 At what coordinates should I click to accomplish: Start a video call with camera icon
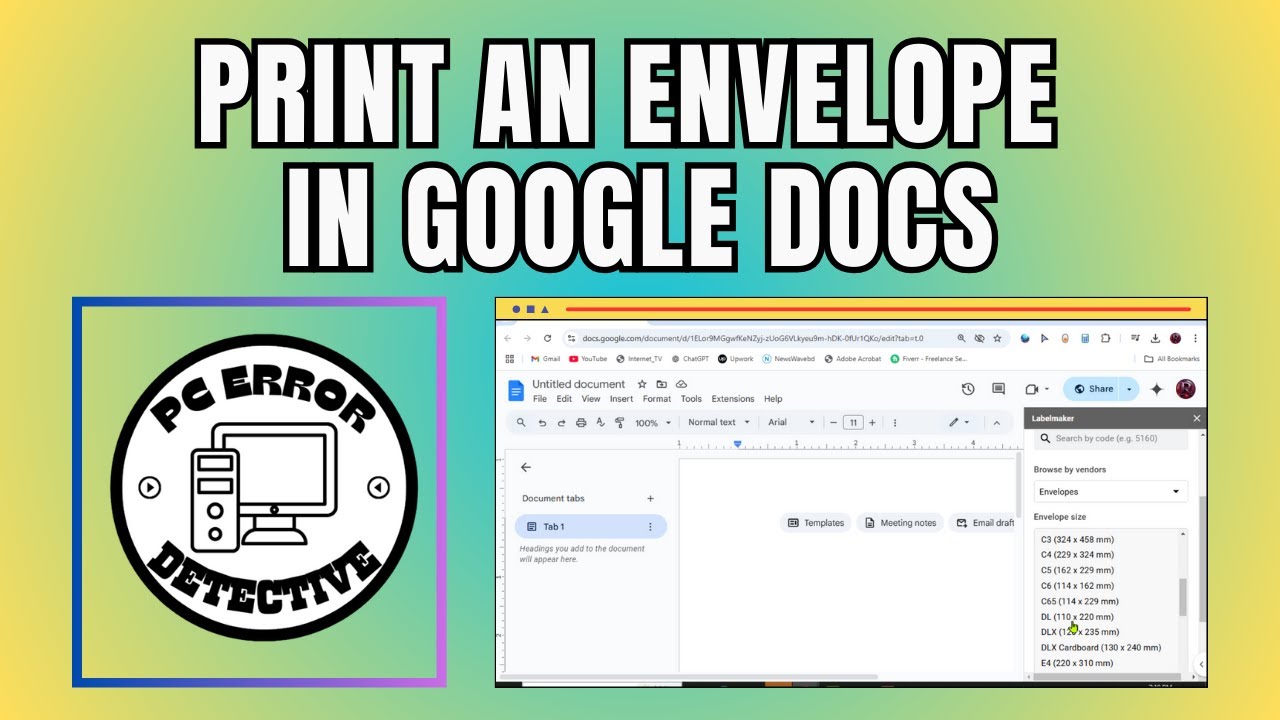click(x=1032, y=389)
